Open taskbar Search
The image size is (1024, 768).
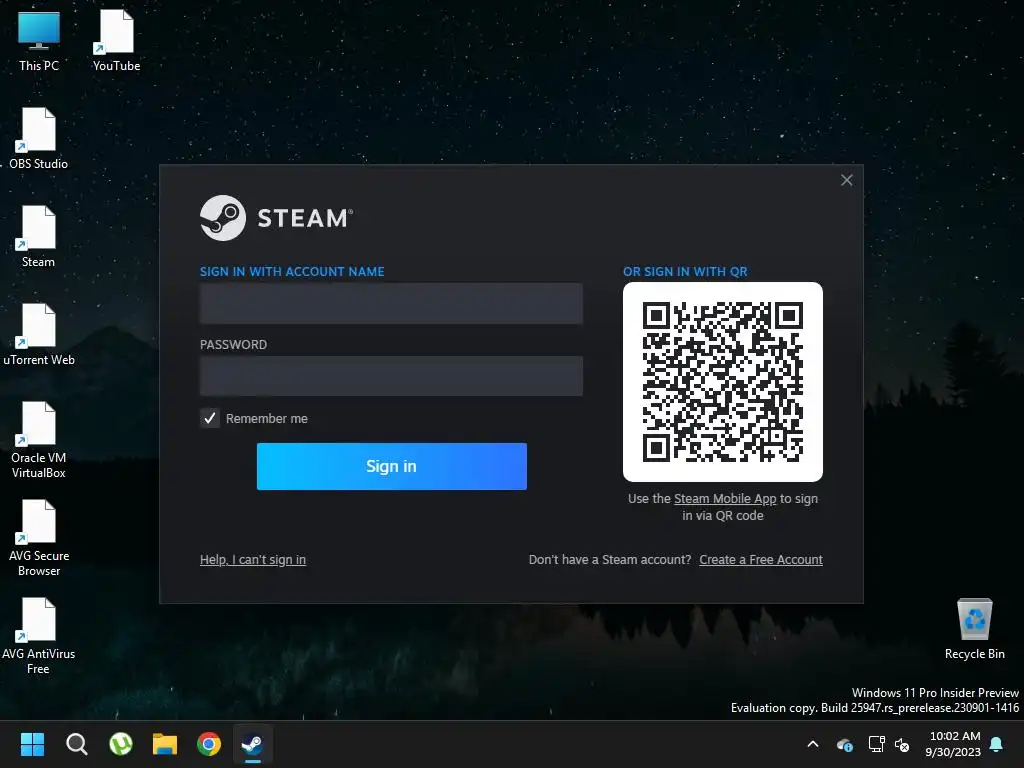pyautogui.click(x=76, y=744)
